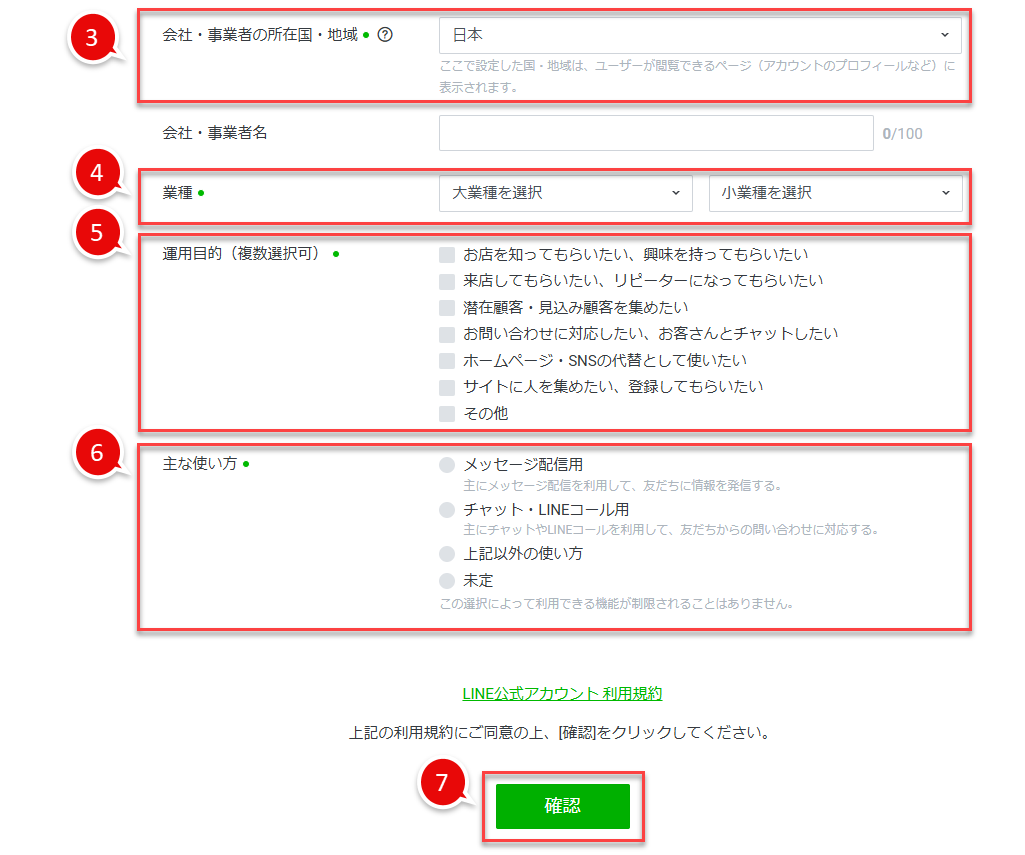The width and height of the screenshot is (1025, 855).
Task: Open the 日本 country dropdown
Action: pos(699,35)
